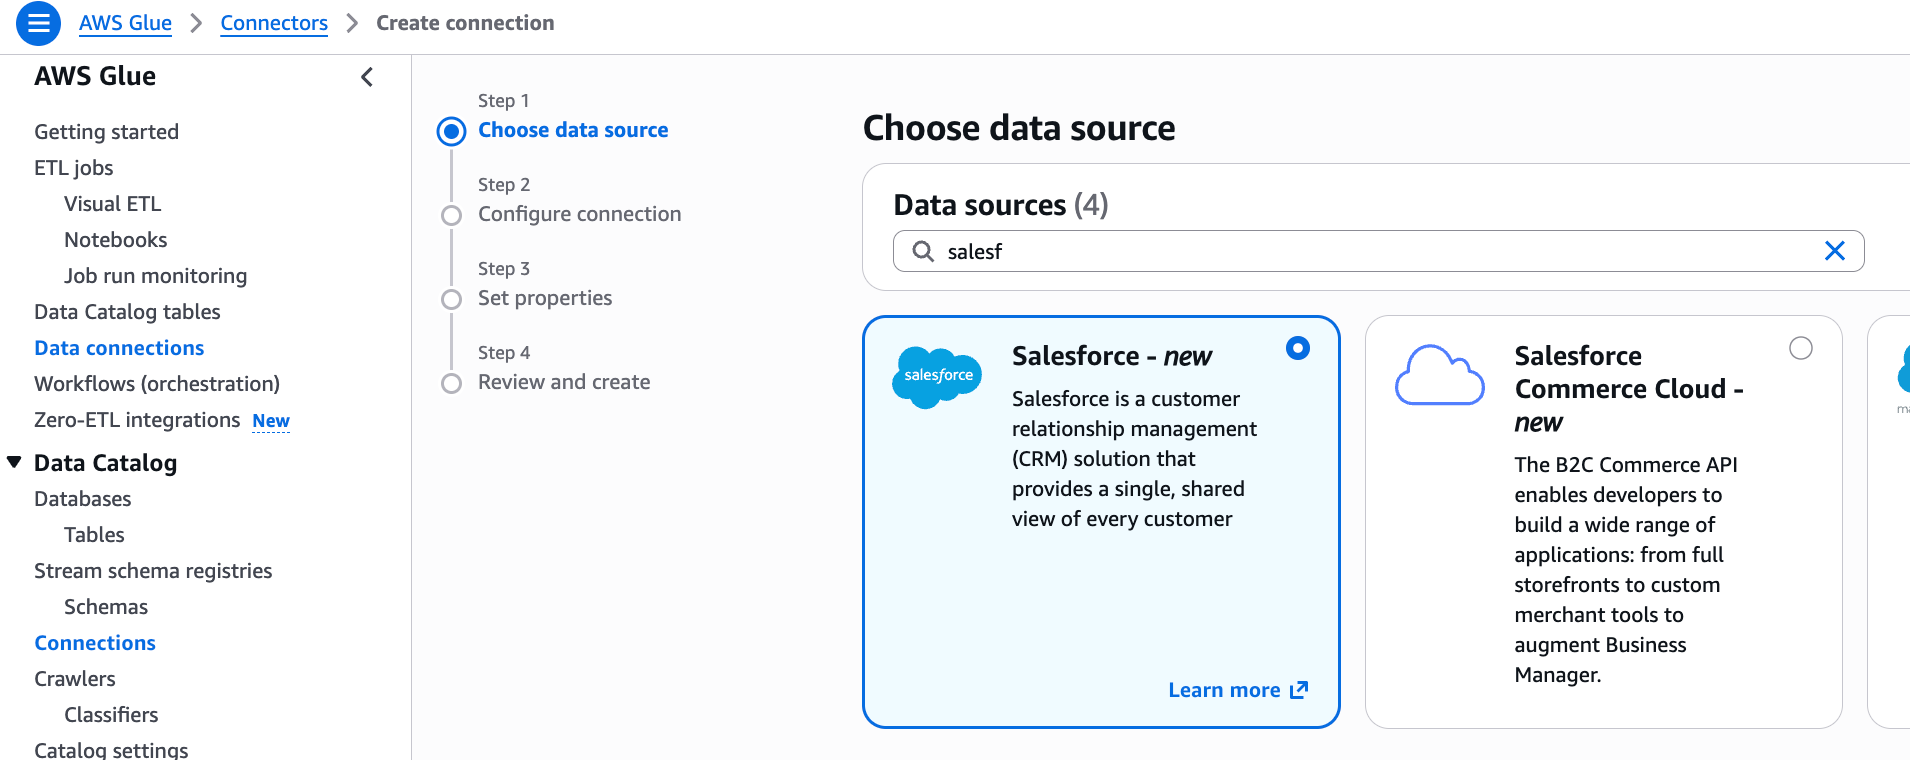Collapse the Data Catalog section
1910x760 pixels.
pyautogui.click(x=14, y=462)
